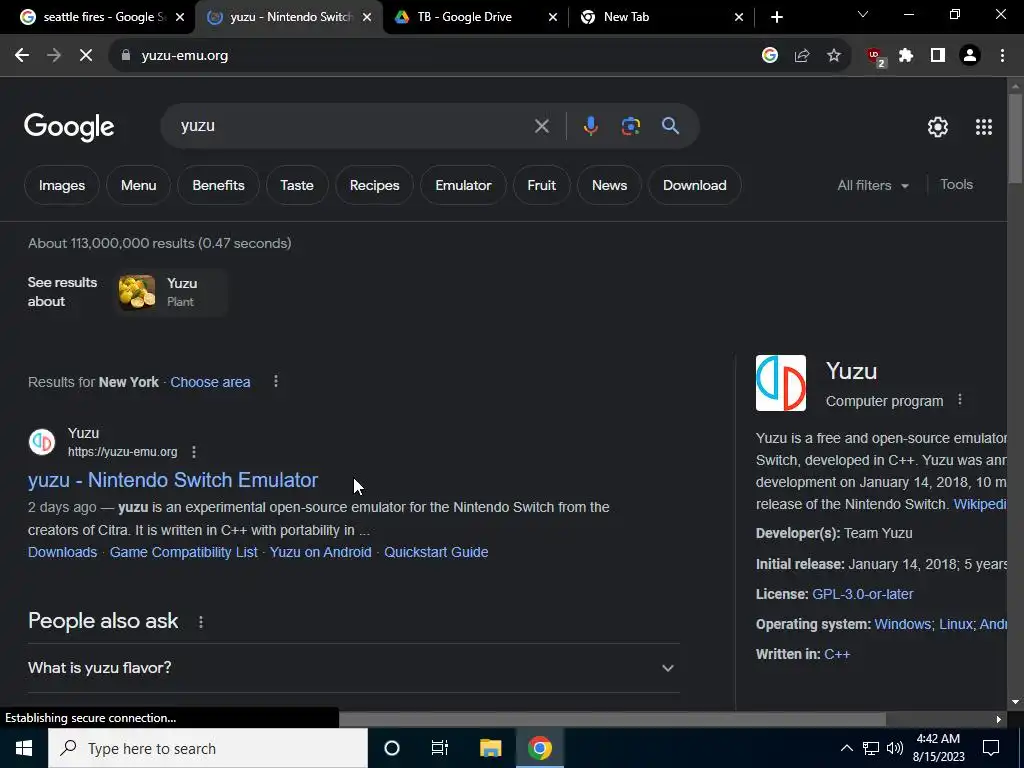Viewport: 1024px width, 768px height.
Task: Select the Download filter chip
Action: pyautogui.click(x=694, y=185)
